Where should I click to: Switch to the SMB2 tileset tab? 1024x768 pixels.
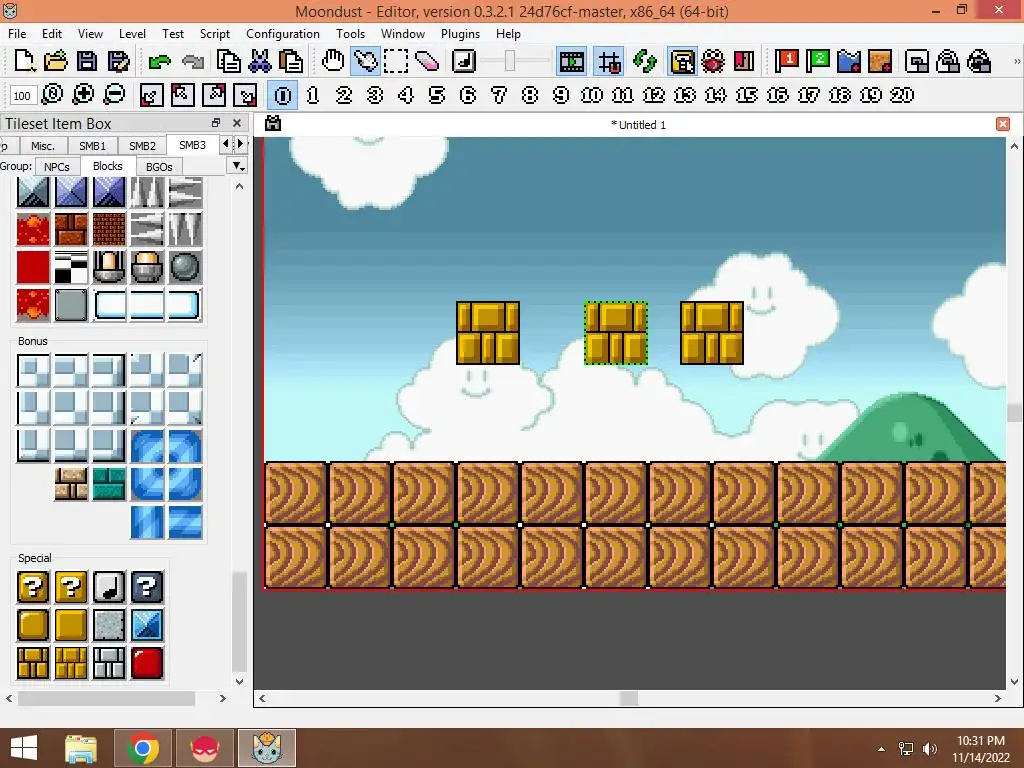(x=142, y=146)
